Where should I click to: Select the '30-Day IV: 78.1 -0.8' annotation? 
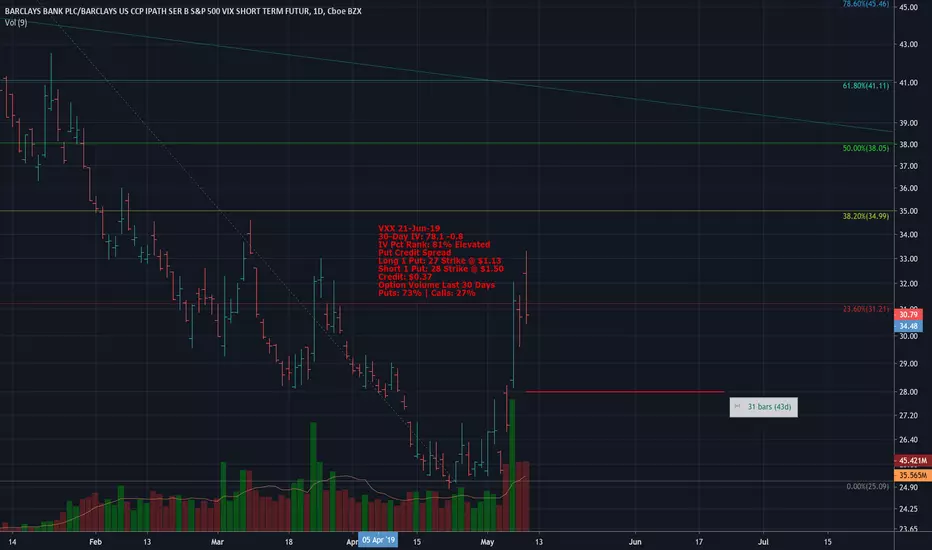pyautogui.click(x=420, y=237)
